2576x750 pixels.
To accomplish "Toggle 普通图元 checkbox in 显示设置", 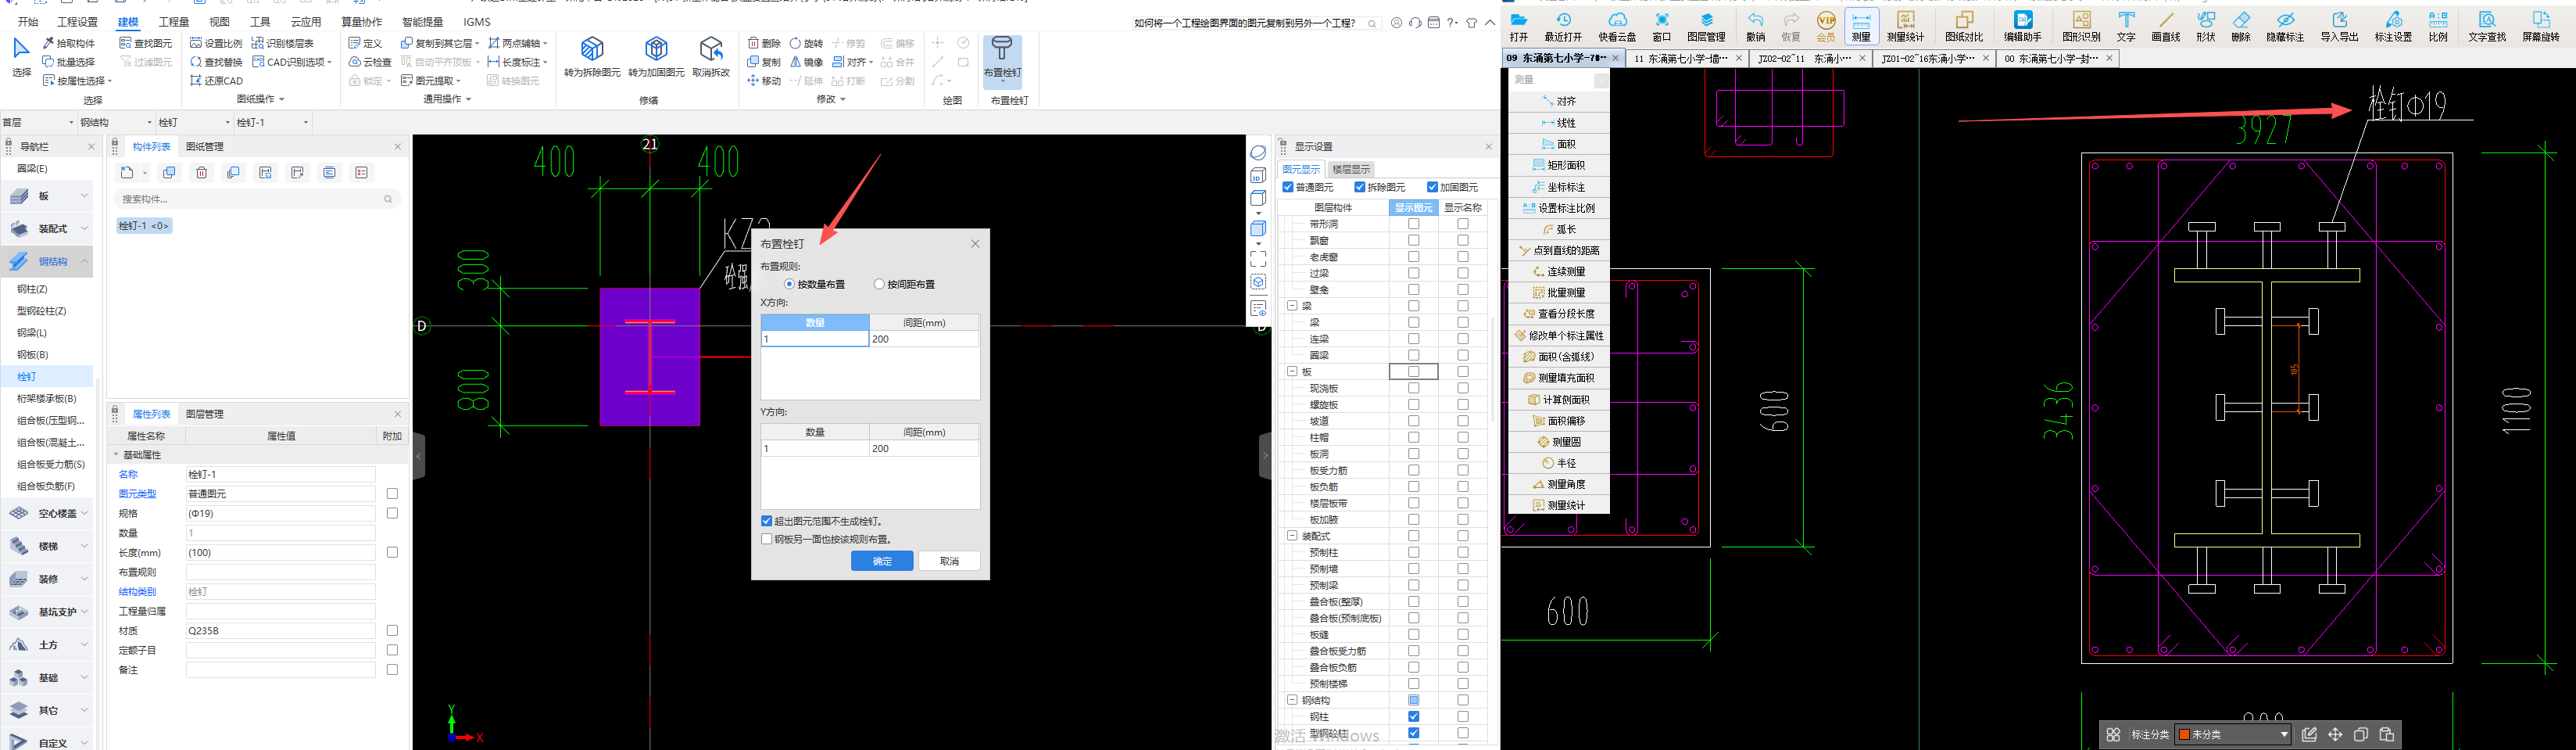I will click(1288, 187).
